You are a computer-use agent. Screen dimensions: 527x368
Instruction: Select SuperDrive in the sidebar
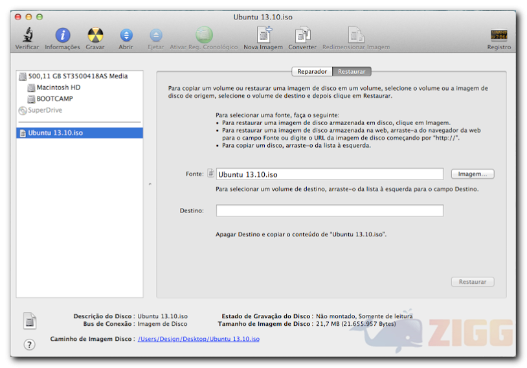click(80, 110)
